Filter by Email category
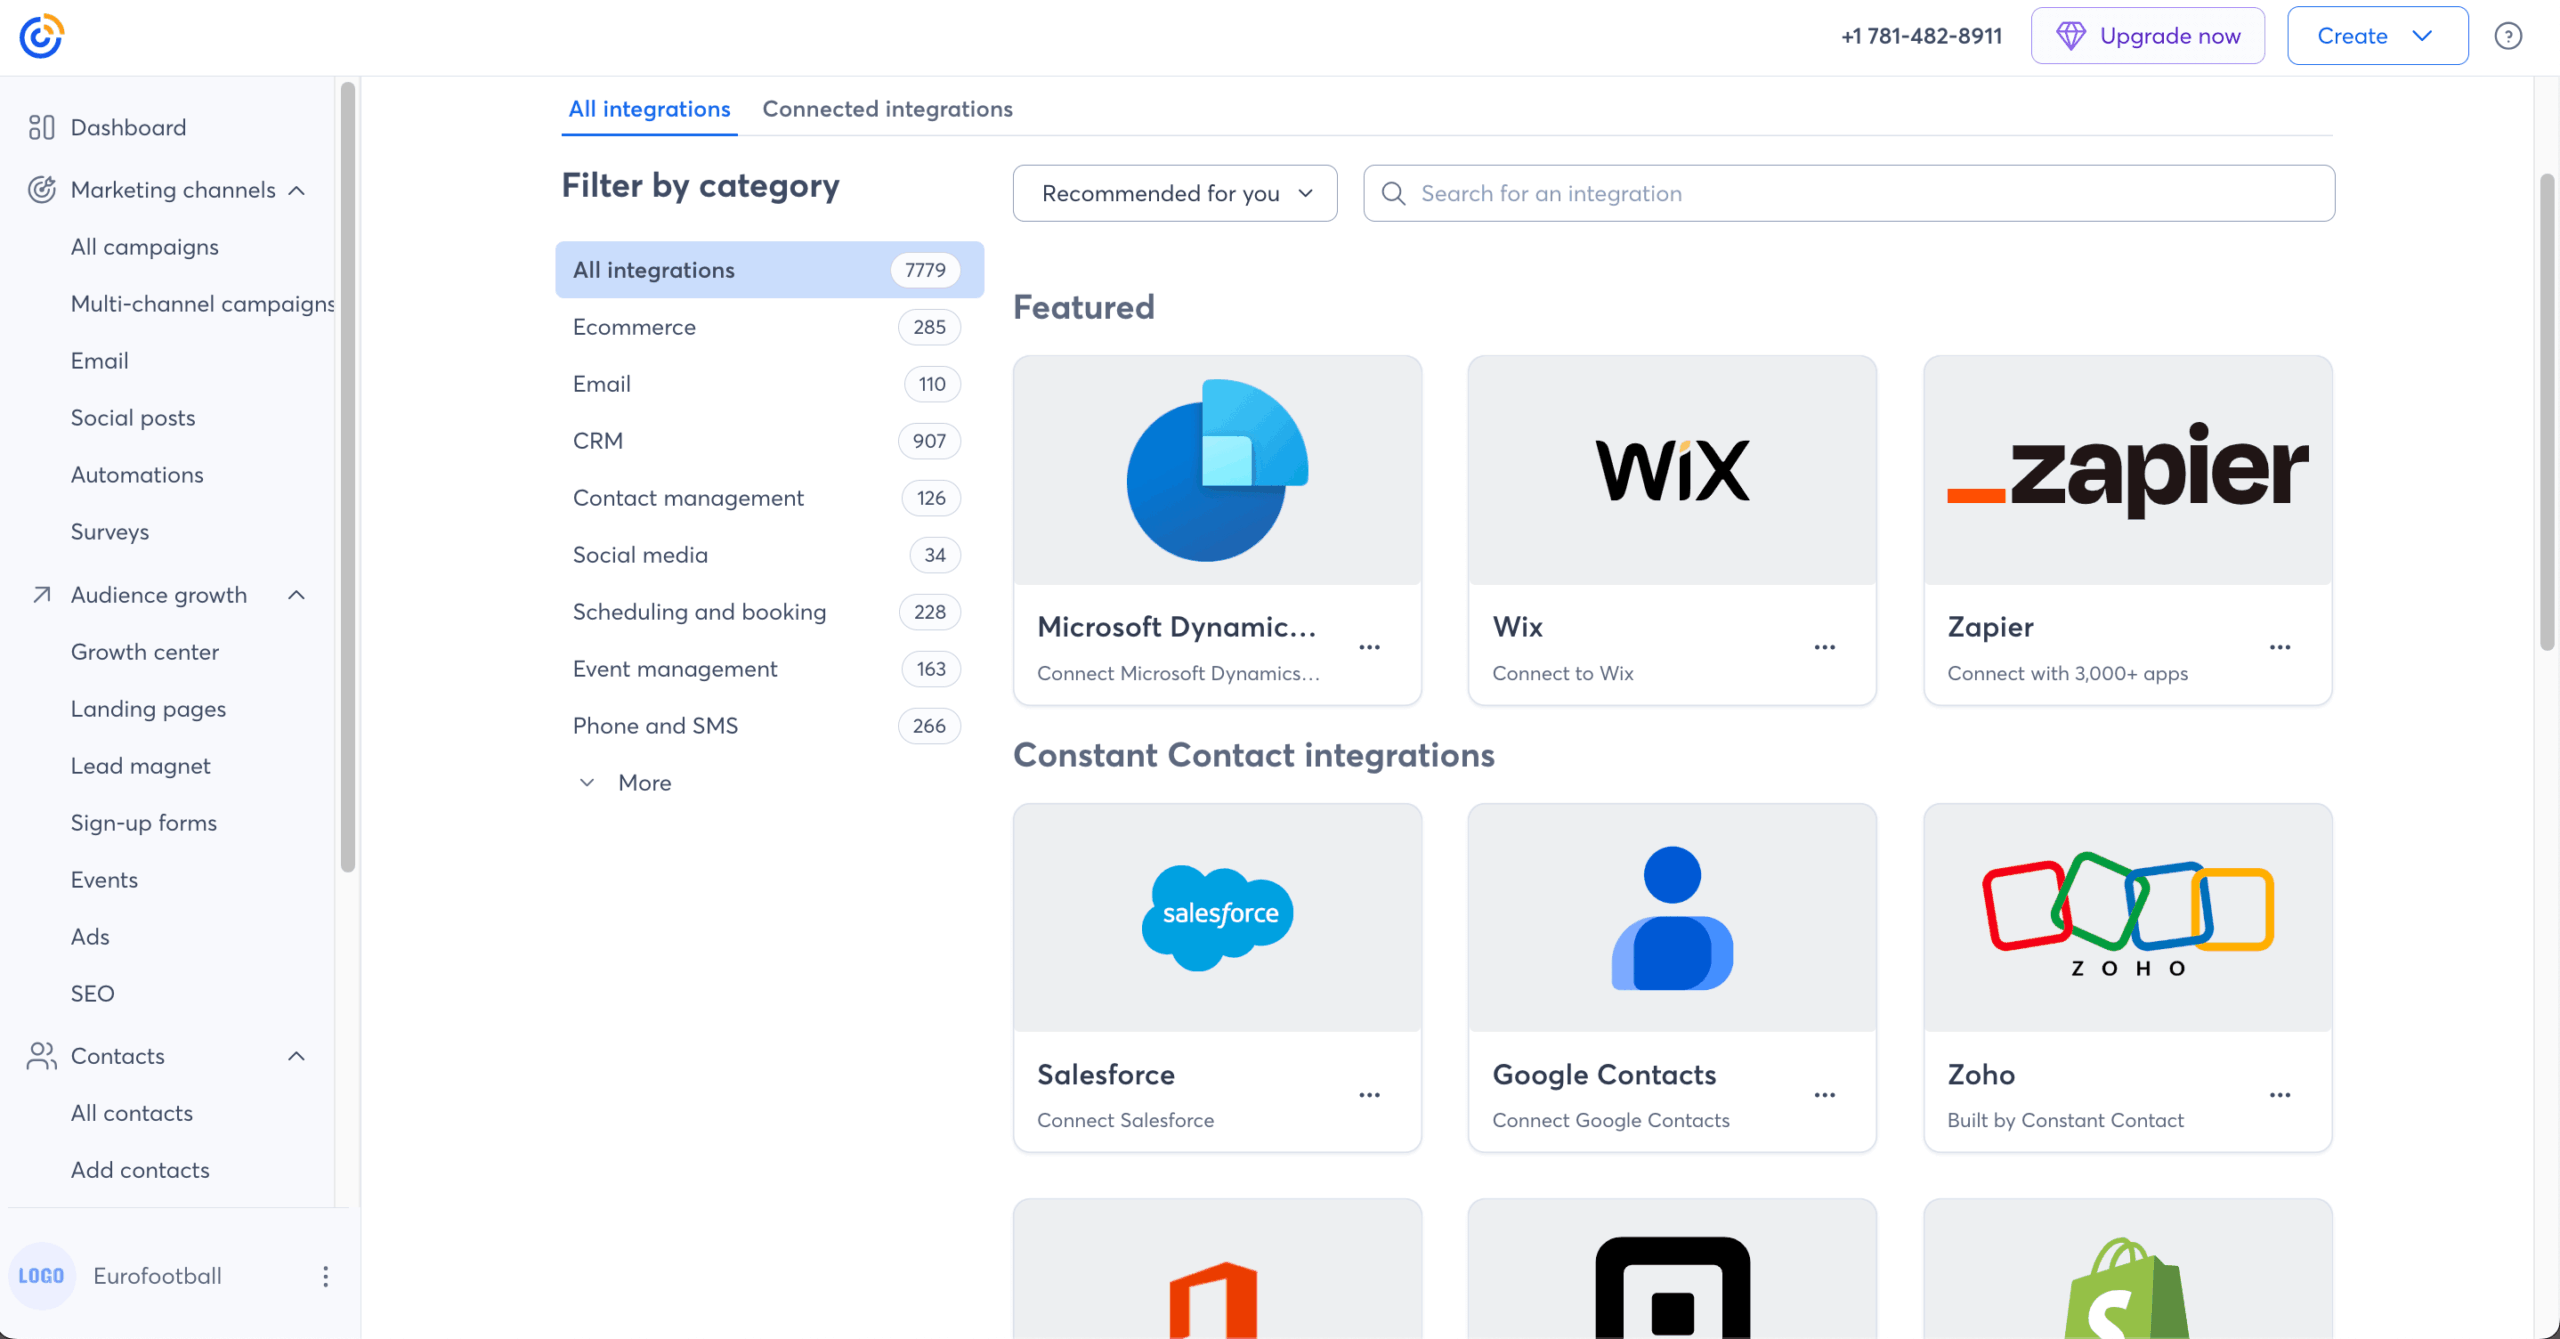This screenshot has height=1339, width=2560. tap(769, 384)
